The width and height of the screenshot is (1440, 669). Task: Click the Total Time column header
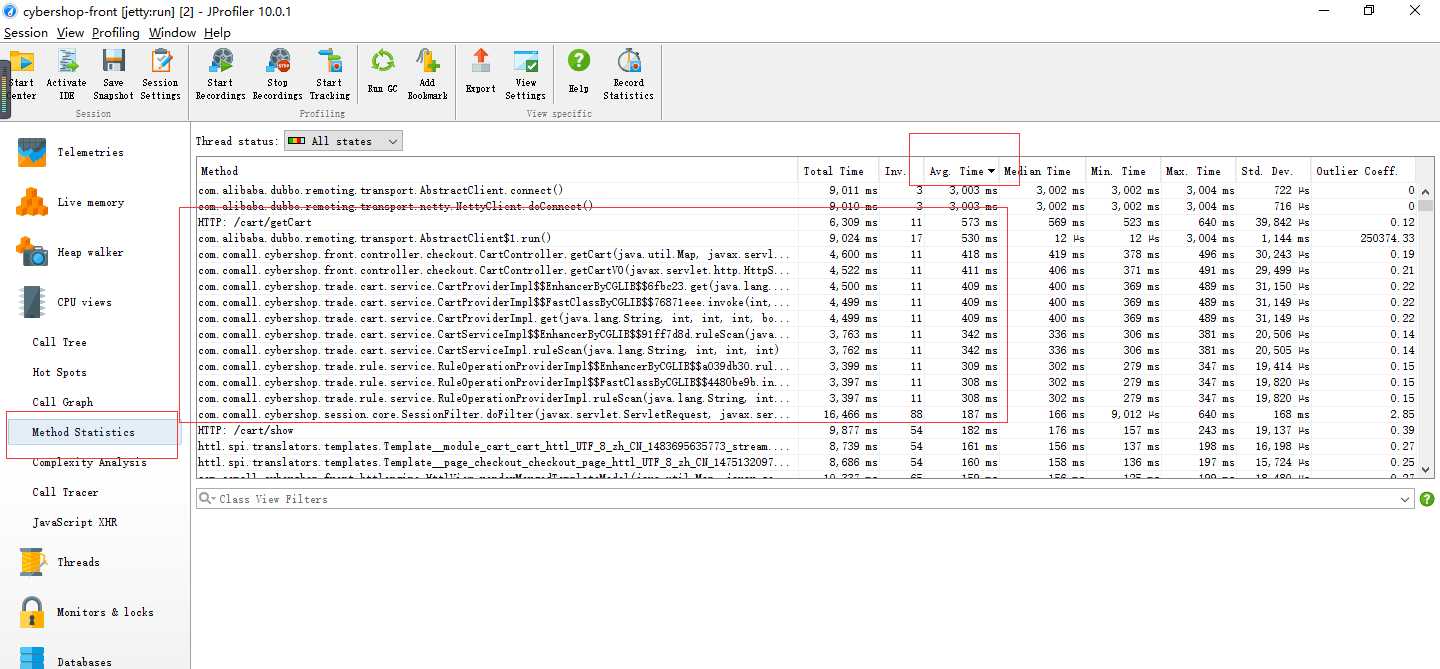(838, 171)
